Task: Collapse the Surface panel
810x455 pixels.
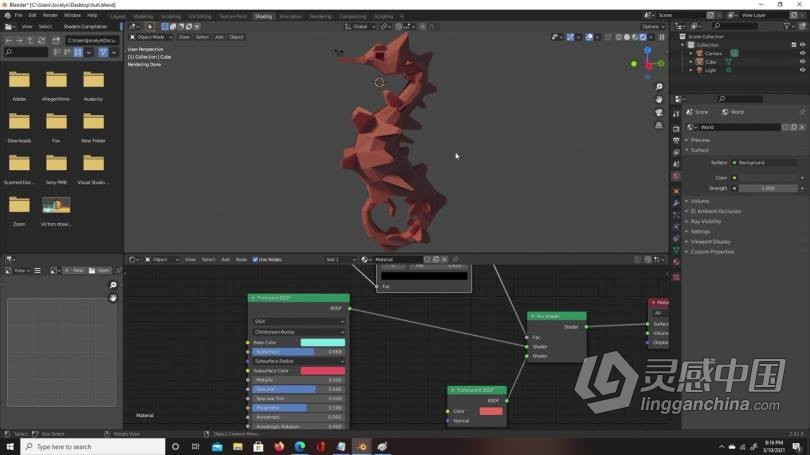Action: point(699,150)
